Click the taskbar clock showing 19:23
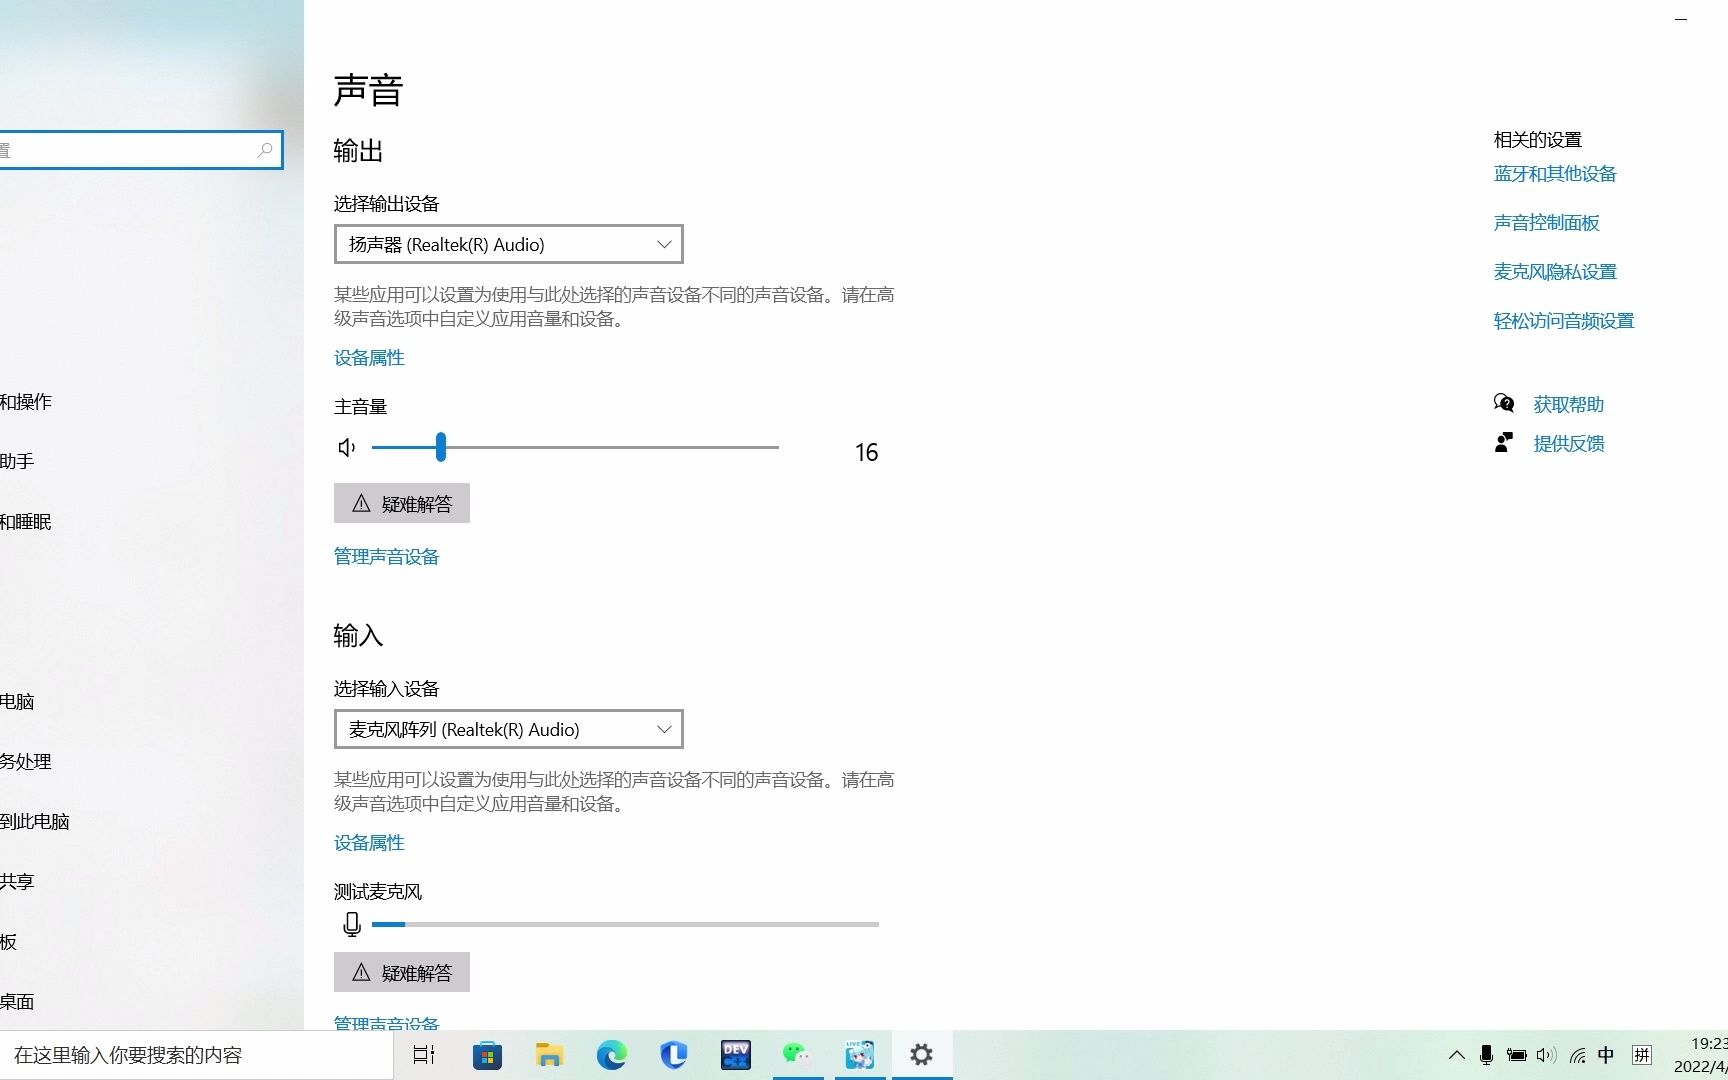 click(x=1701, y=1055)
